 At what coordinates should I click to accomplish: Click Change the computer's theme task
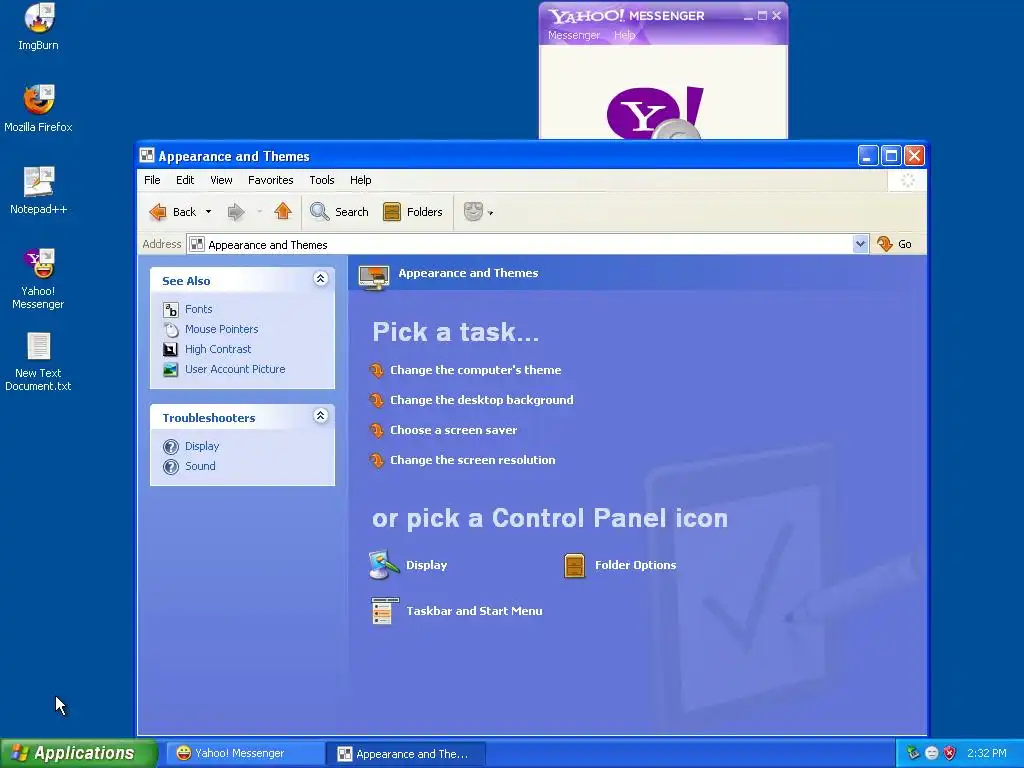(x=475, y=370)
